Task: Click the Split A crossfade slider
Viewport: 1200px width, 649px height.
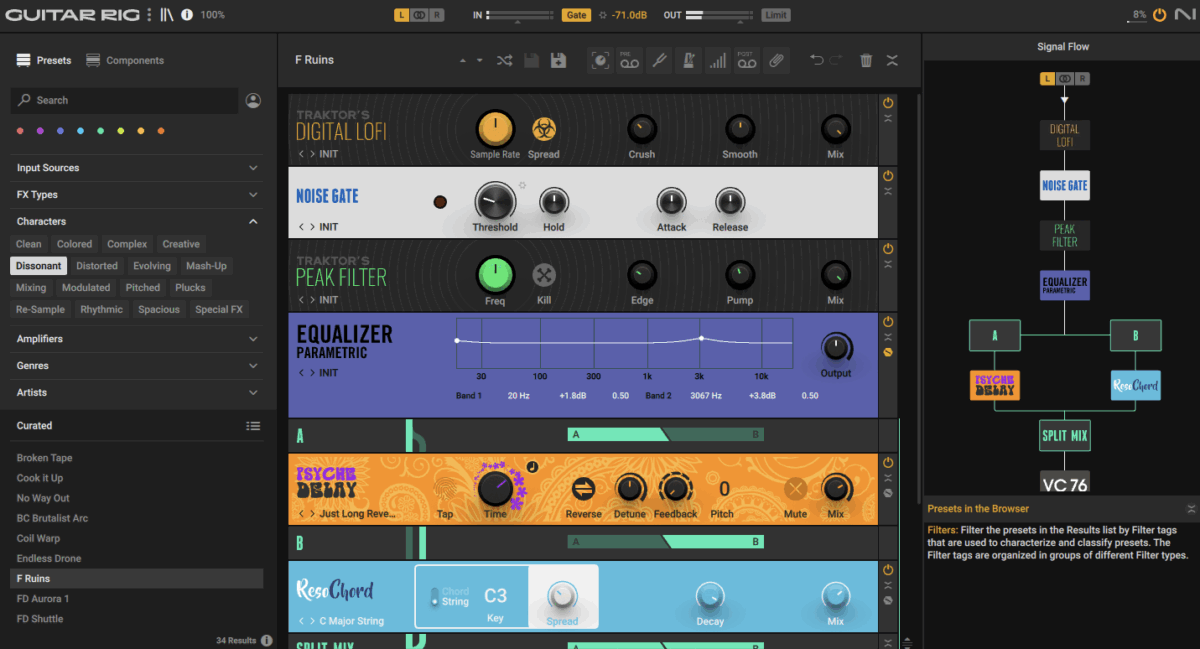Action: tap(666, 434)
